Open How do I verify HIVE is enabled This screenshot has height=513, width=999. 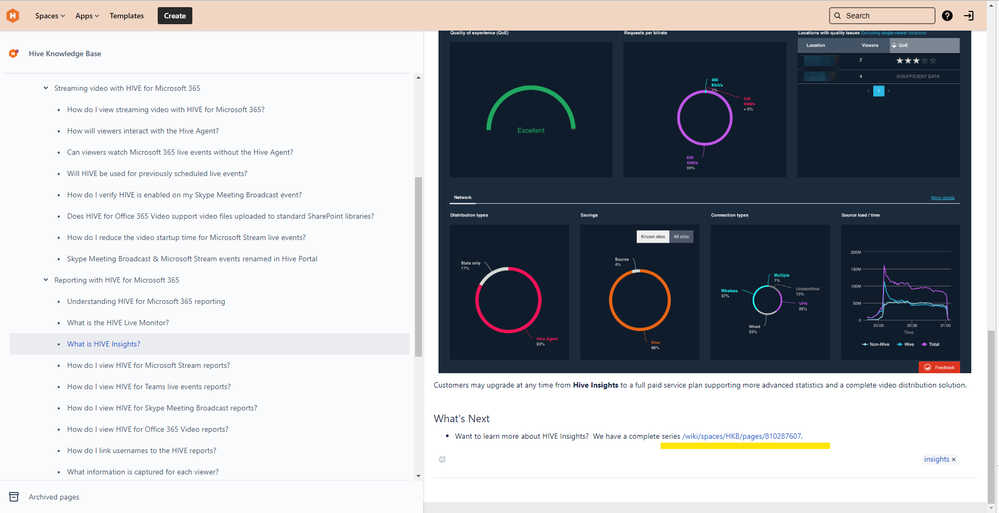184,195
